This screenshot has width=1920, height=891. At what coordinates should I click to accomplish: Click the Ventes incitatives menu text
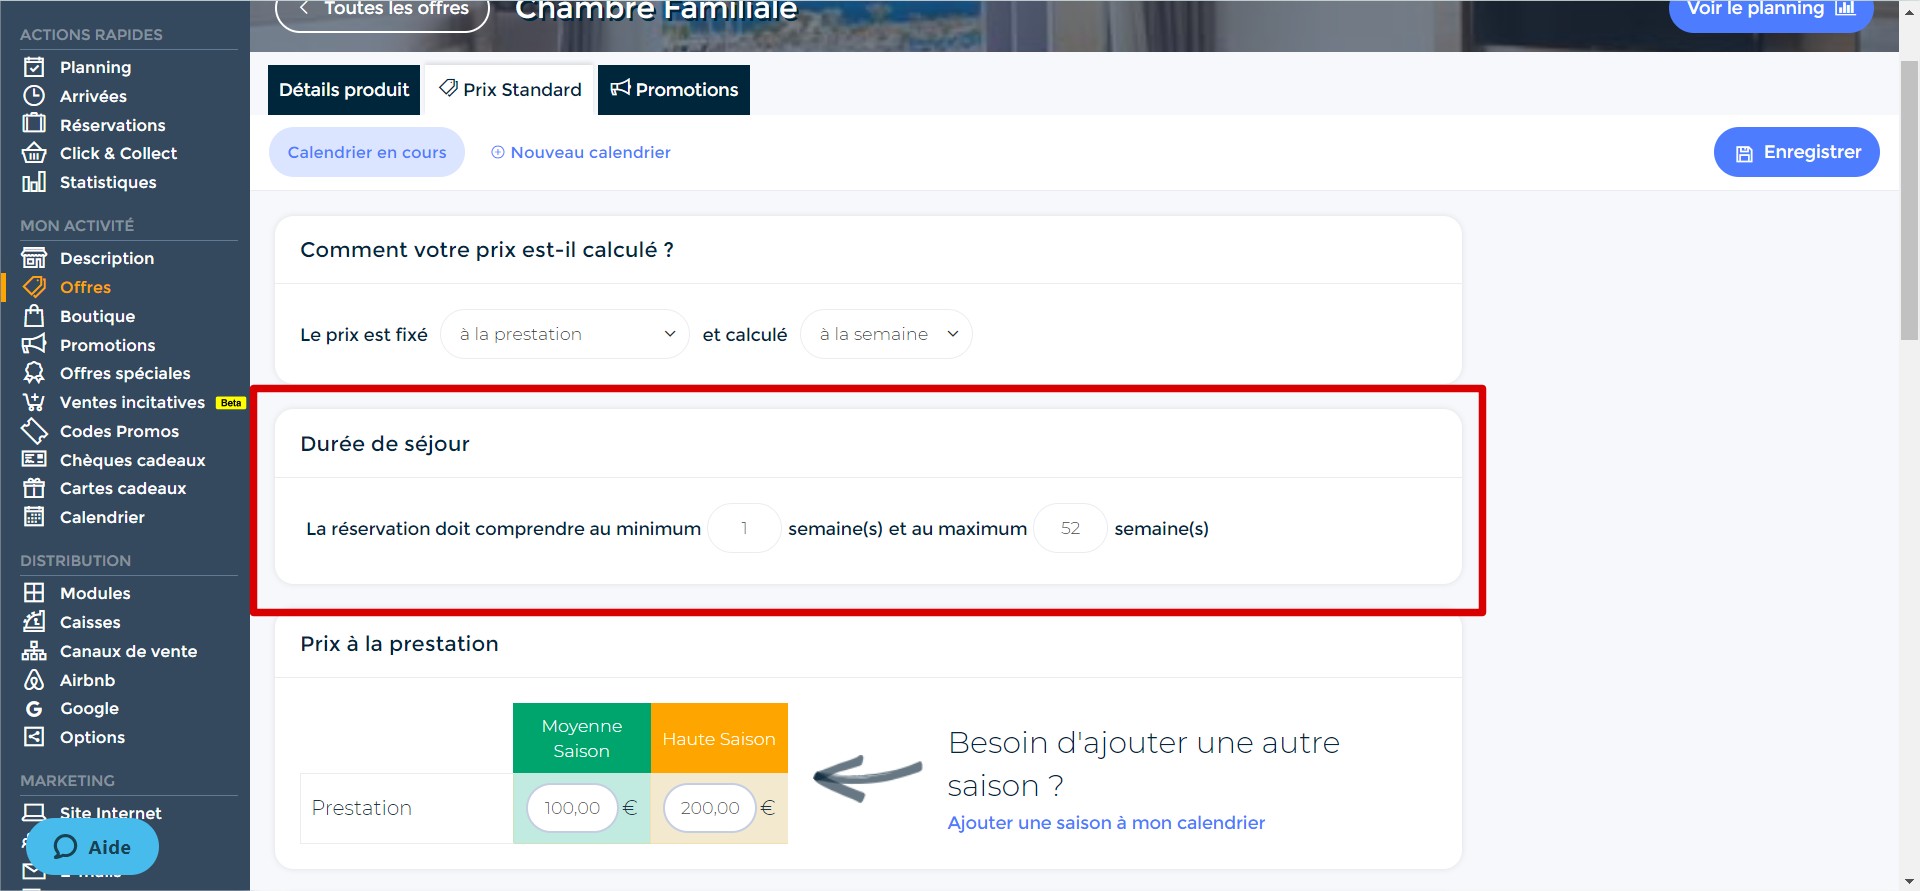132,402
